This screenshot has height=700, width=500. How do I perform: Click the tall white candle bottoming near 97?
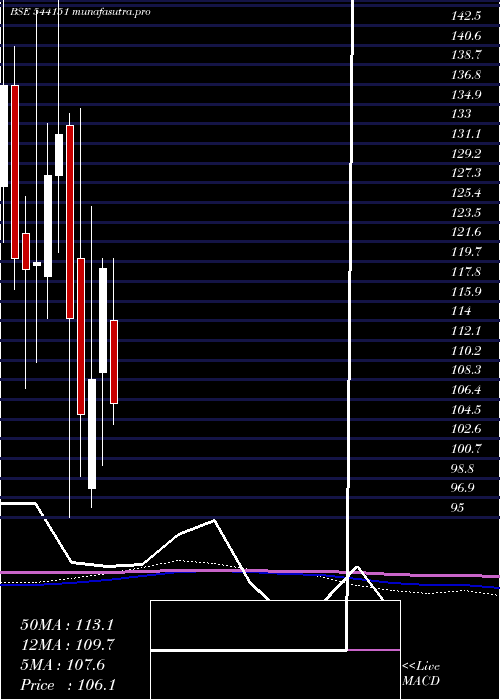click(92, 434)
